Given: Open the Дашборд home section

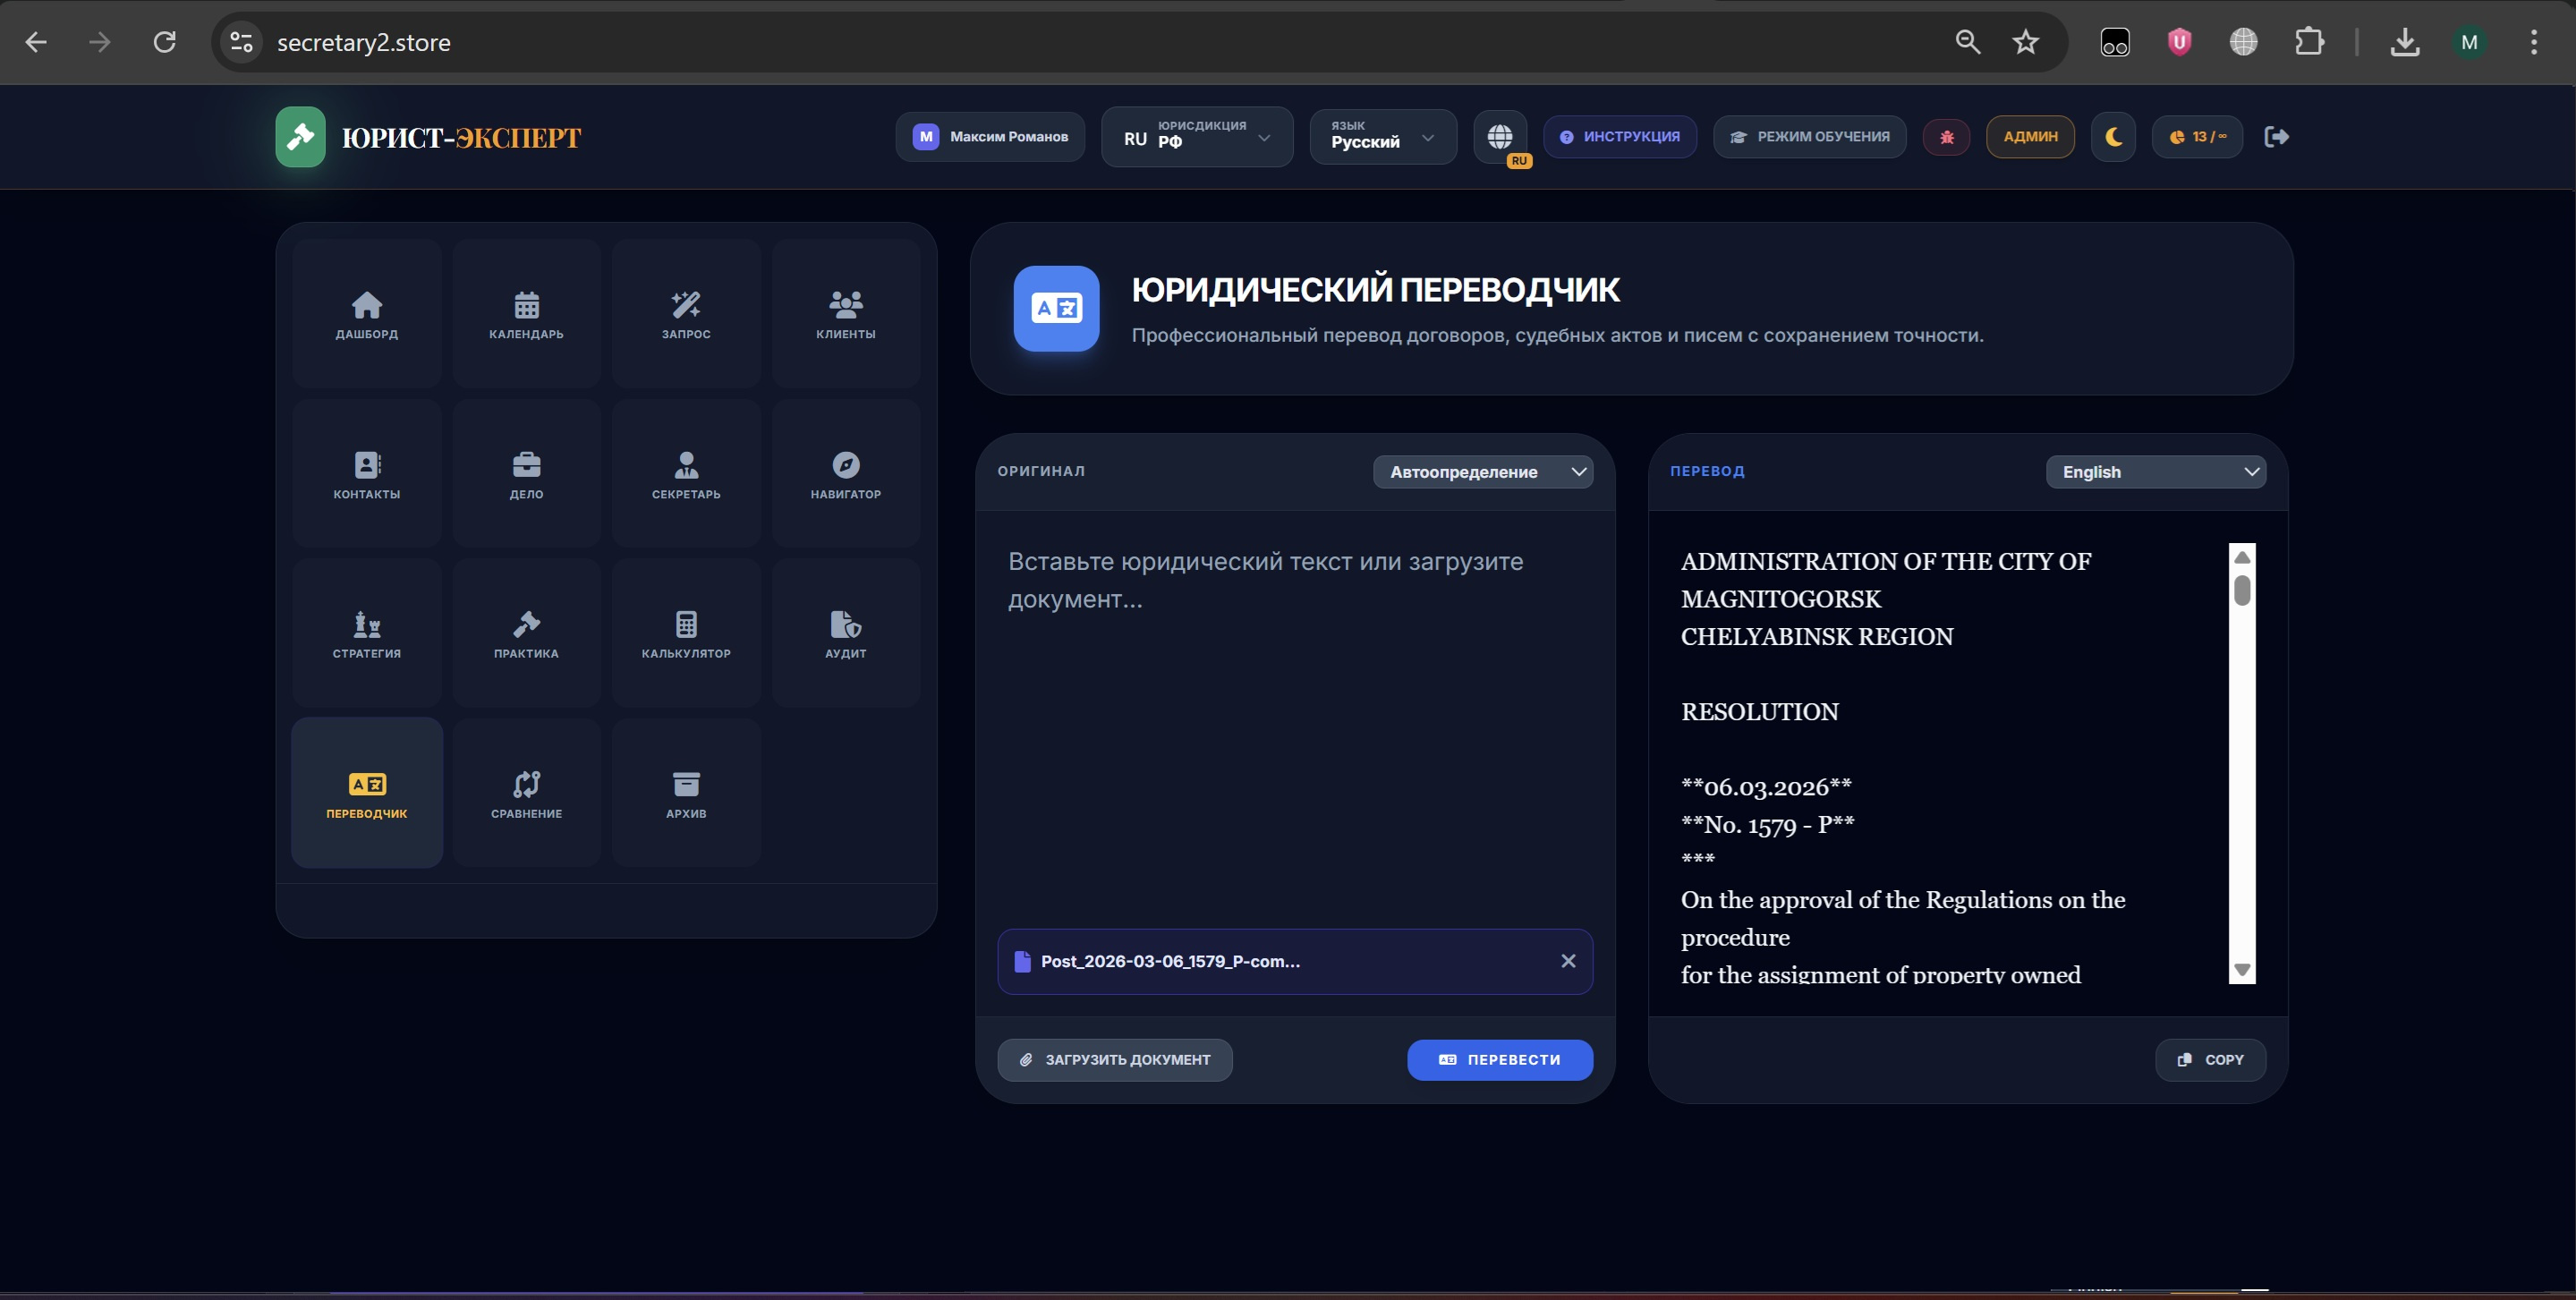Looking at the screenshot, I should click(x=367, y=314).
